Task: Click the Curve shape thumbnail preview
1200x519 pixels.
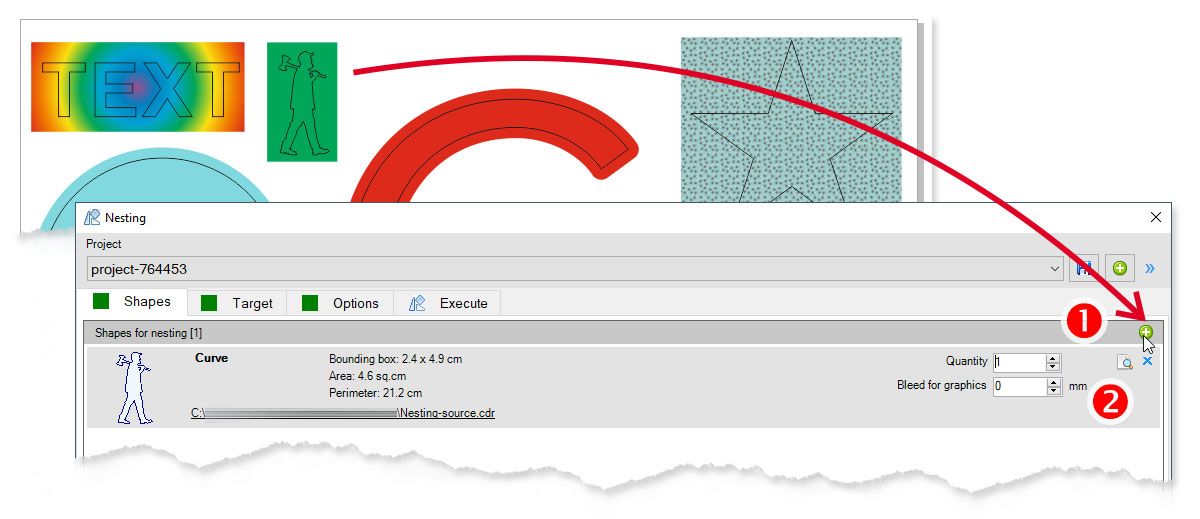Action: [x=133, y=388]
